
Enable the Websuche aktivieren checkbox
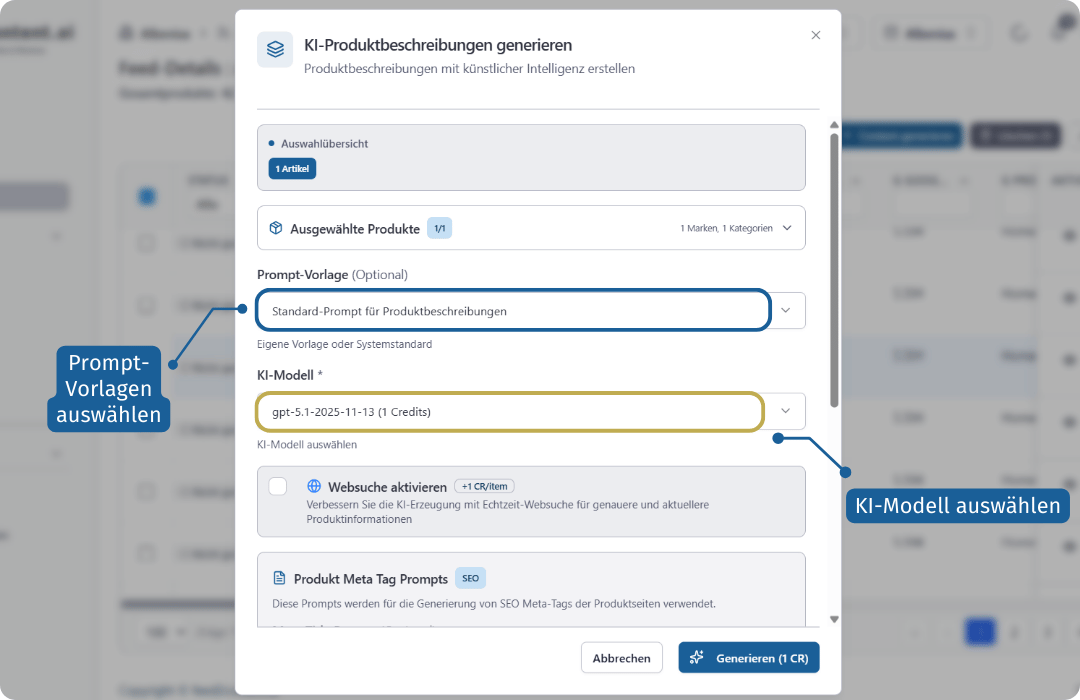coord(278,486)
